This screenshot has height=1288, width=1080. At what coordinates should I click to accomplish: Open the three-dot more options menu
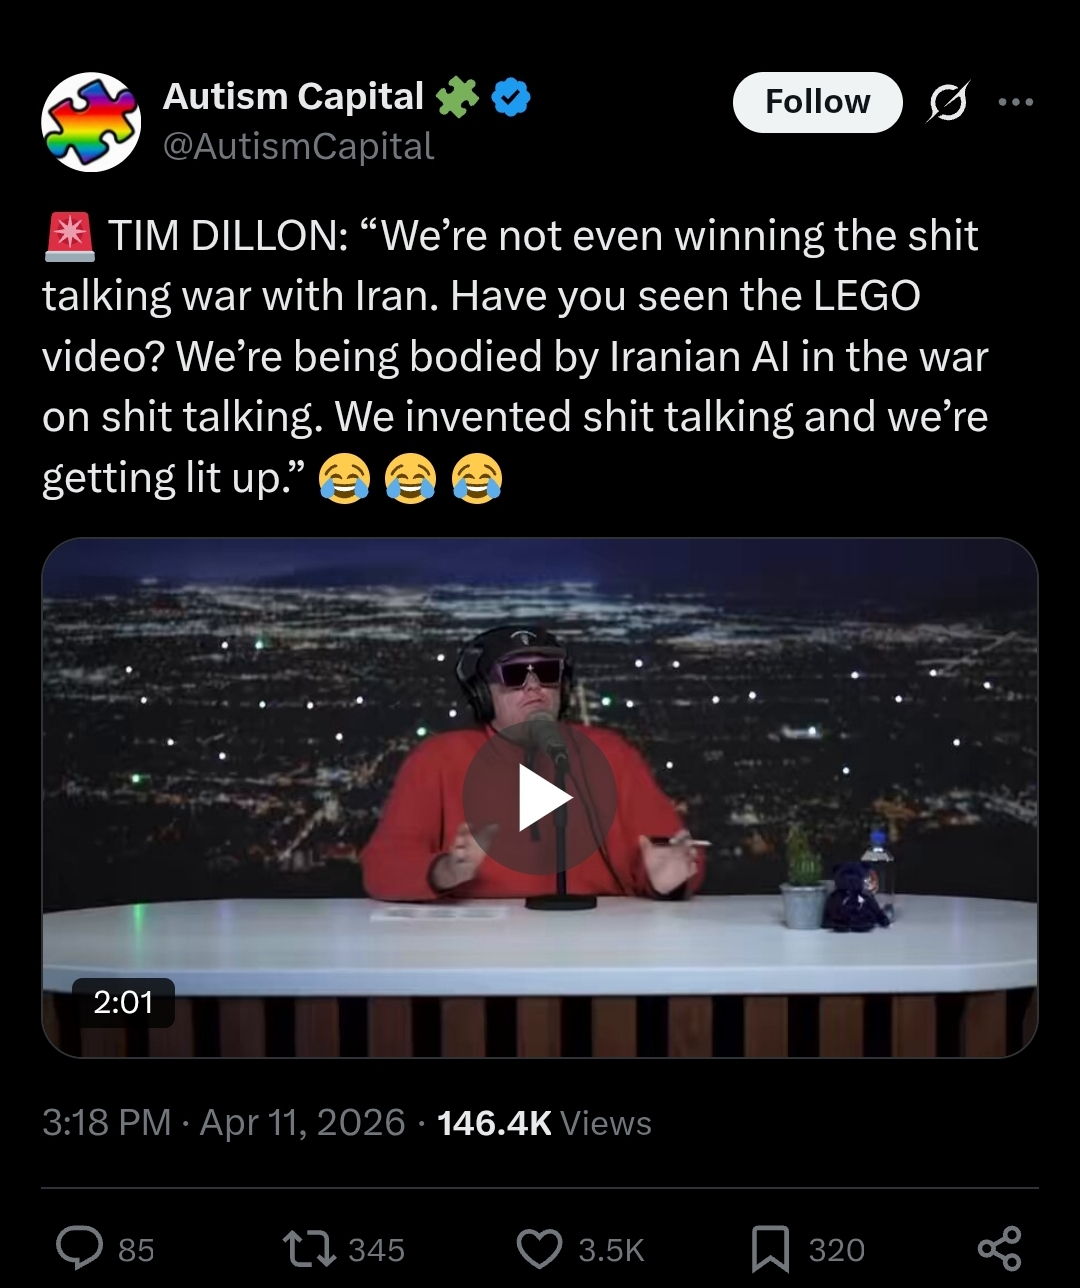1015,102
